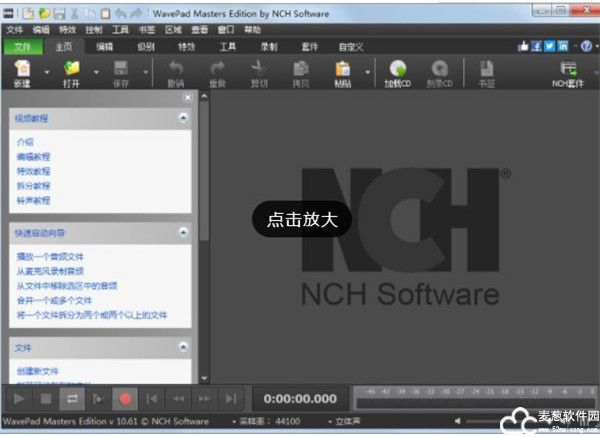Click the 加载CD (Load CD) icon
Image resolution: width=600 pixels, height=437 pixels.
(397, 70)
